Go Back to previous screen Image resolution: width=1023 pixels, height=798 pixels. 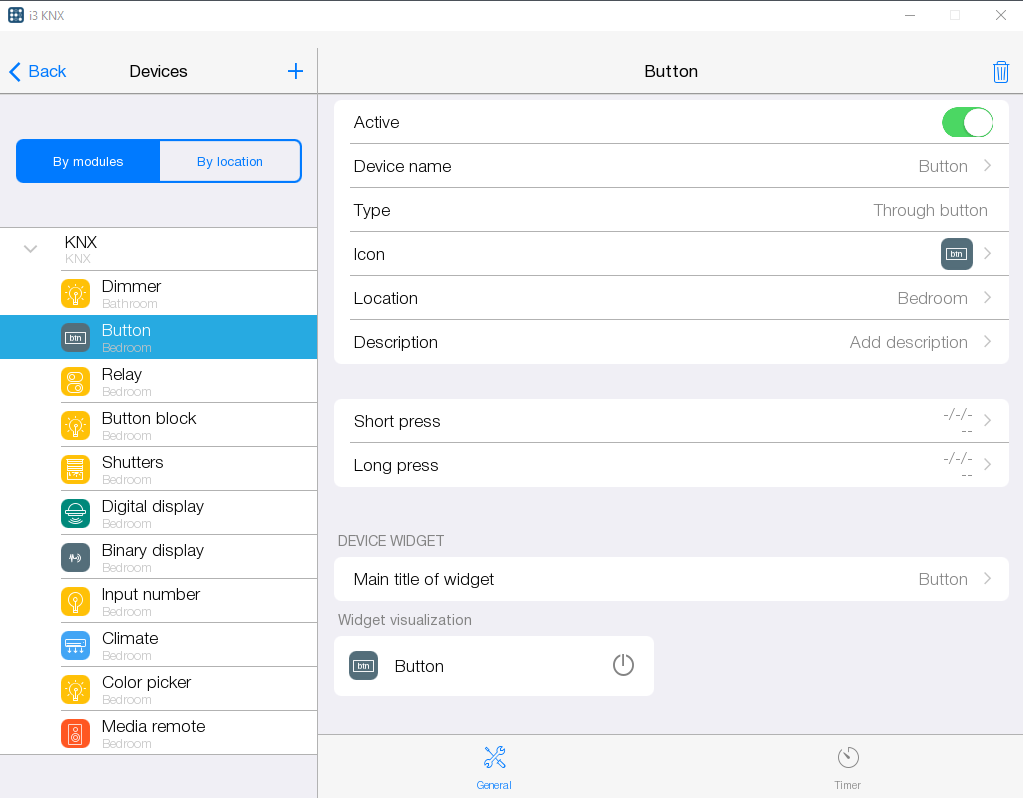click(x=38, y=71)
